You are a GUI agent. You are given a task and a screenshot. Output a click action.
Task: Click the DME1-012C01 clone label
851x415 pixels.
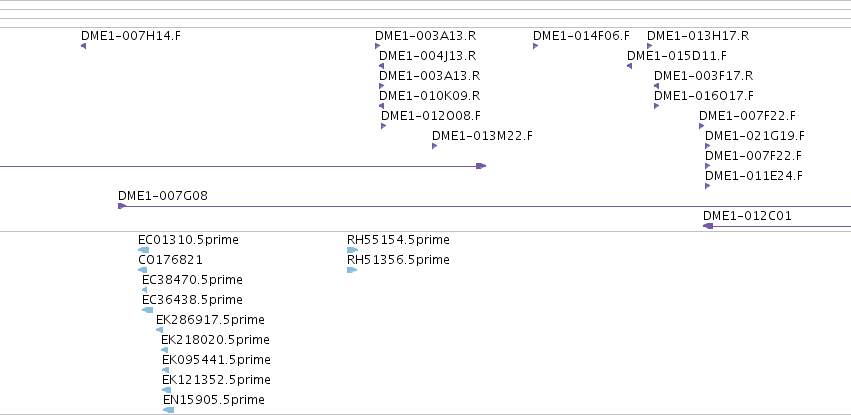tap(747, 216)
